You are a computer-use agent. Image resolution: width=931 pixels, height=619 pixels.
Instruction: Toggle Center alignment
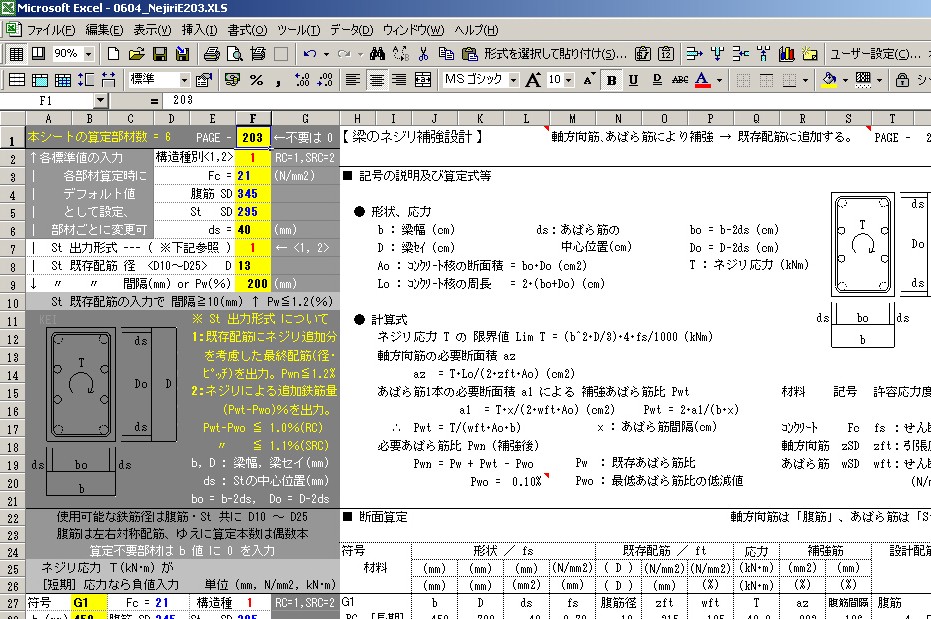376,80
